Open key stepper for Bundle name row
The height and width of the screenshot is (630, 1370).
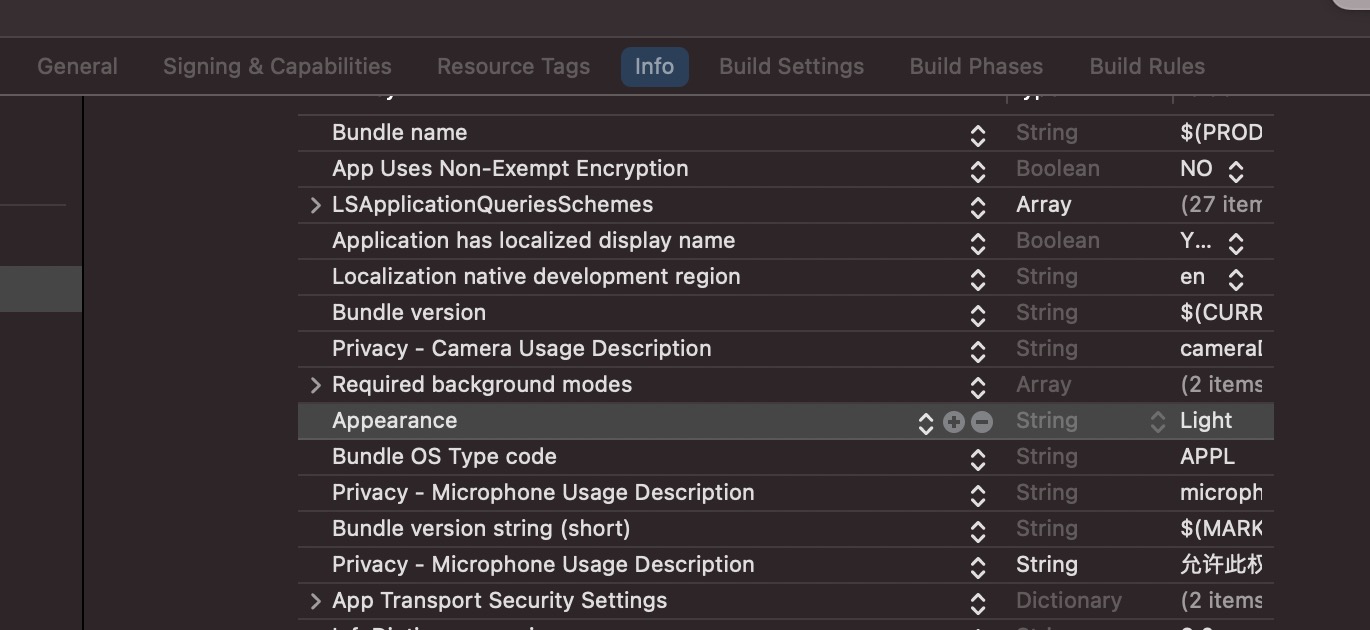coord(978,135)
